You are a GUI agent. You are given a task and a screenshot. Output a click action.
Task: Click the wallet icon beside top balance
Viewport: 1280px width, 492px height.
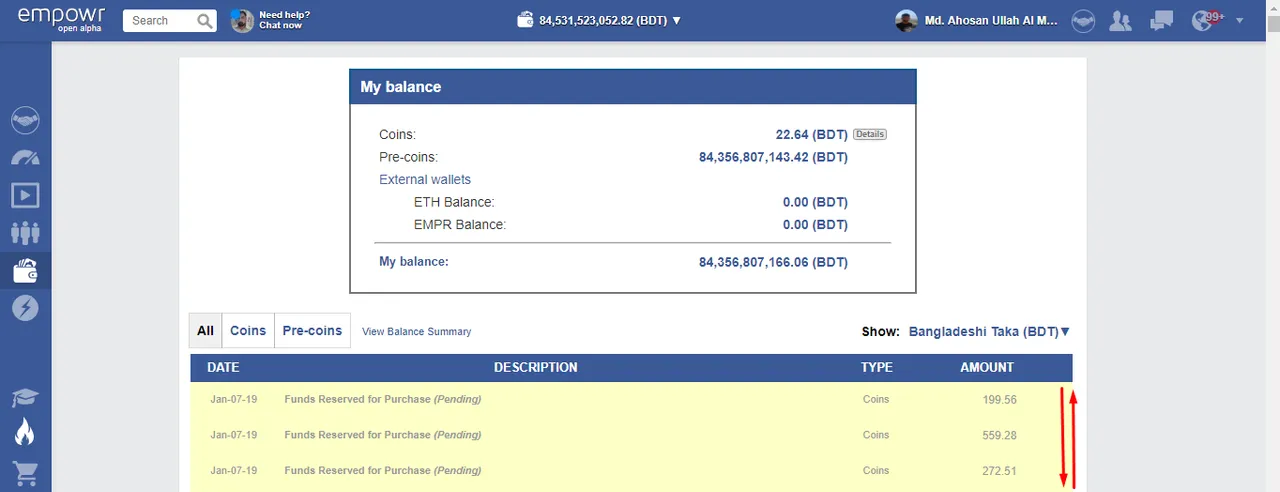click(x=525, y=20)
